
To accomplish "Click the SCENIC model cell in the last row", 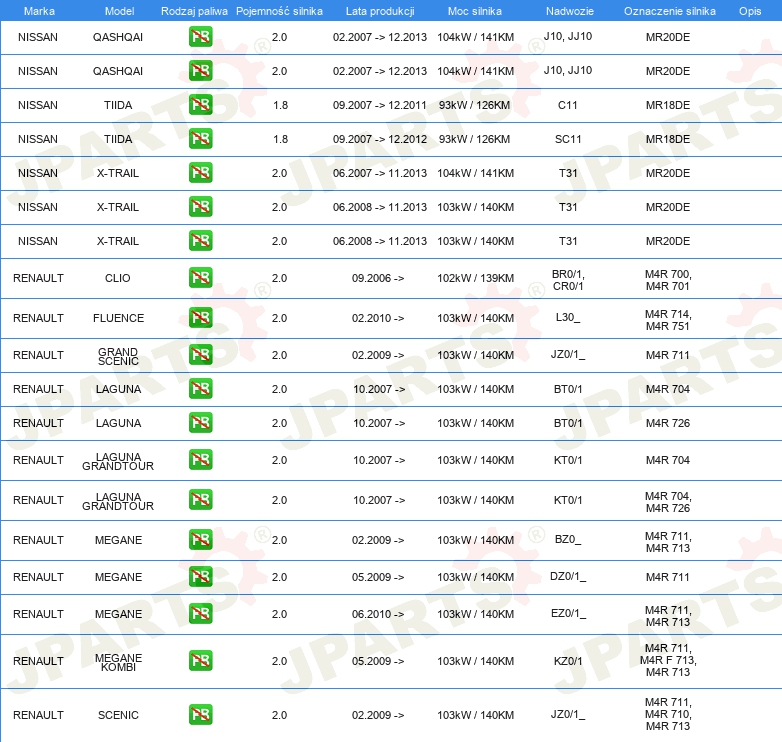I will point(118,715).
